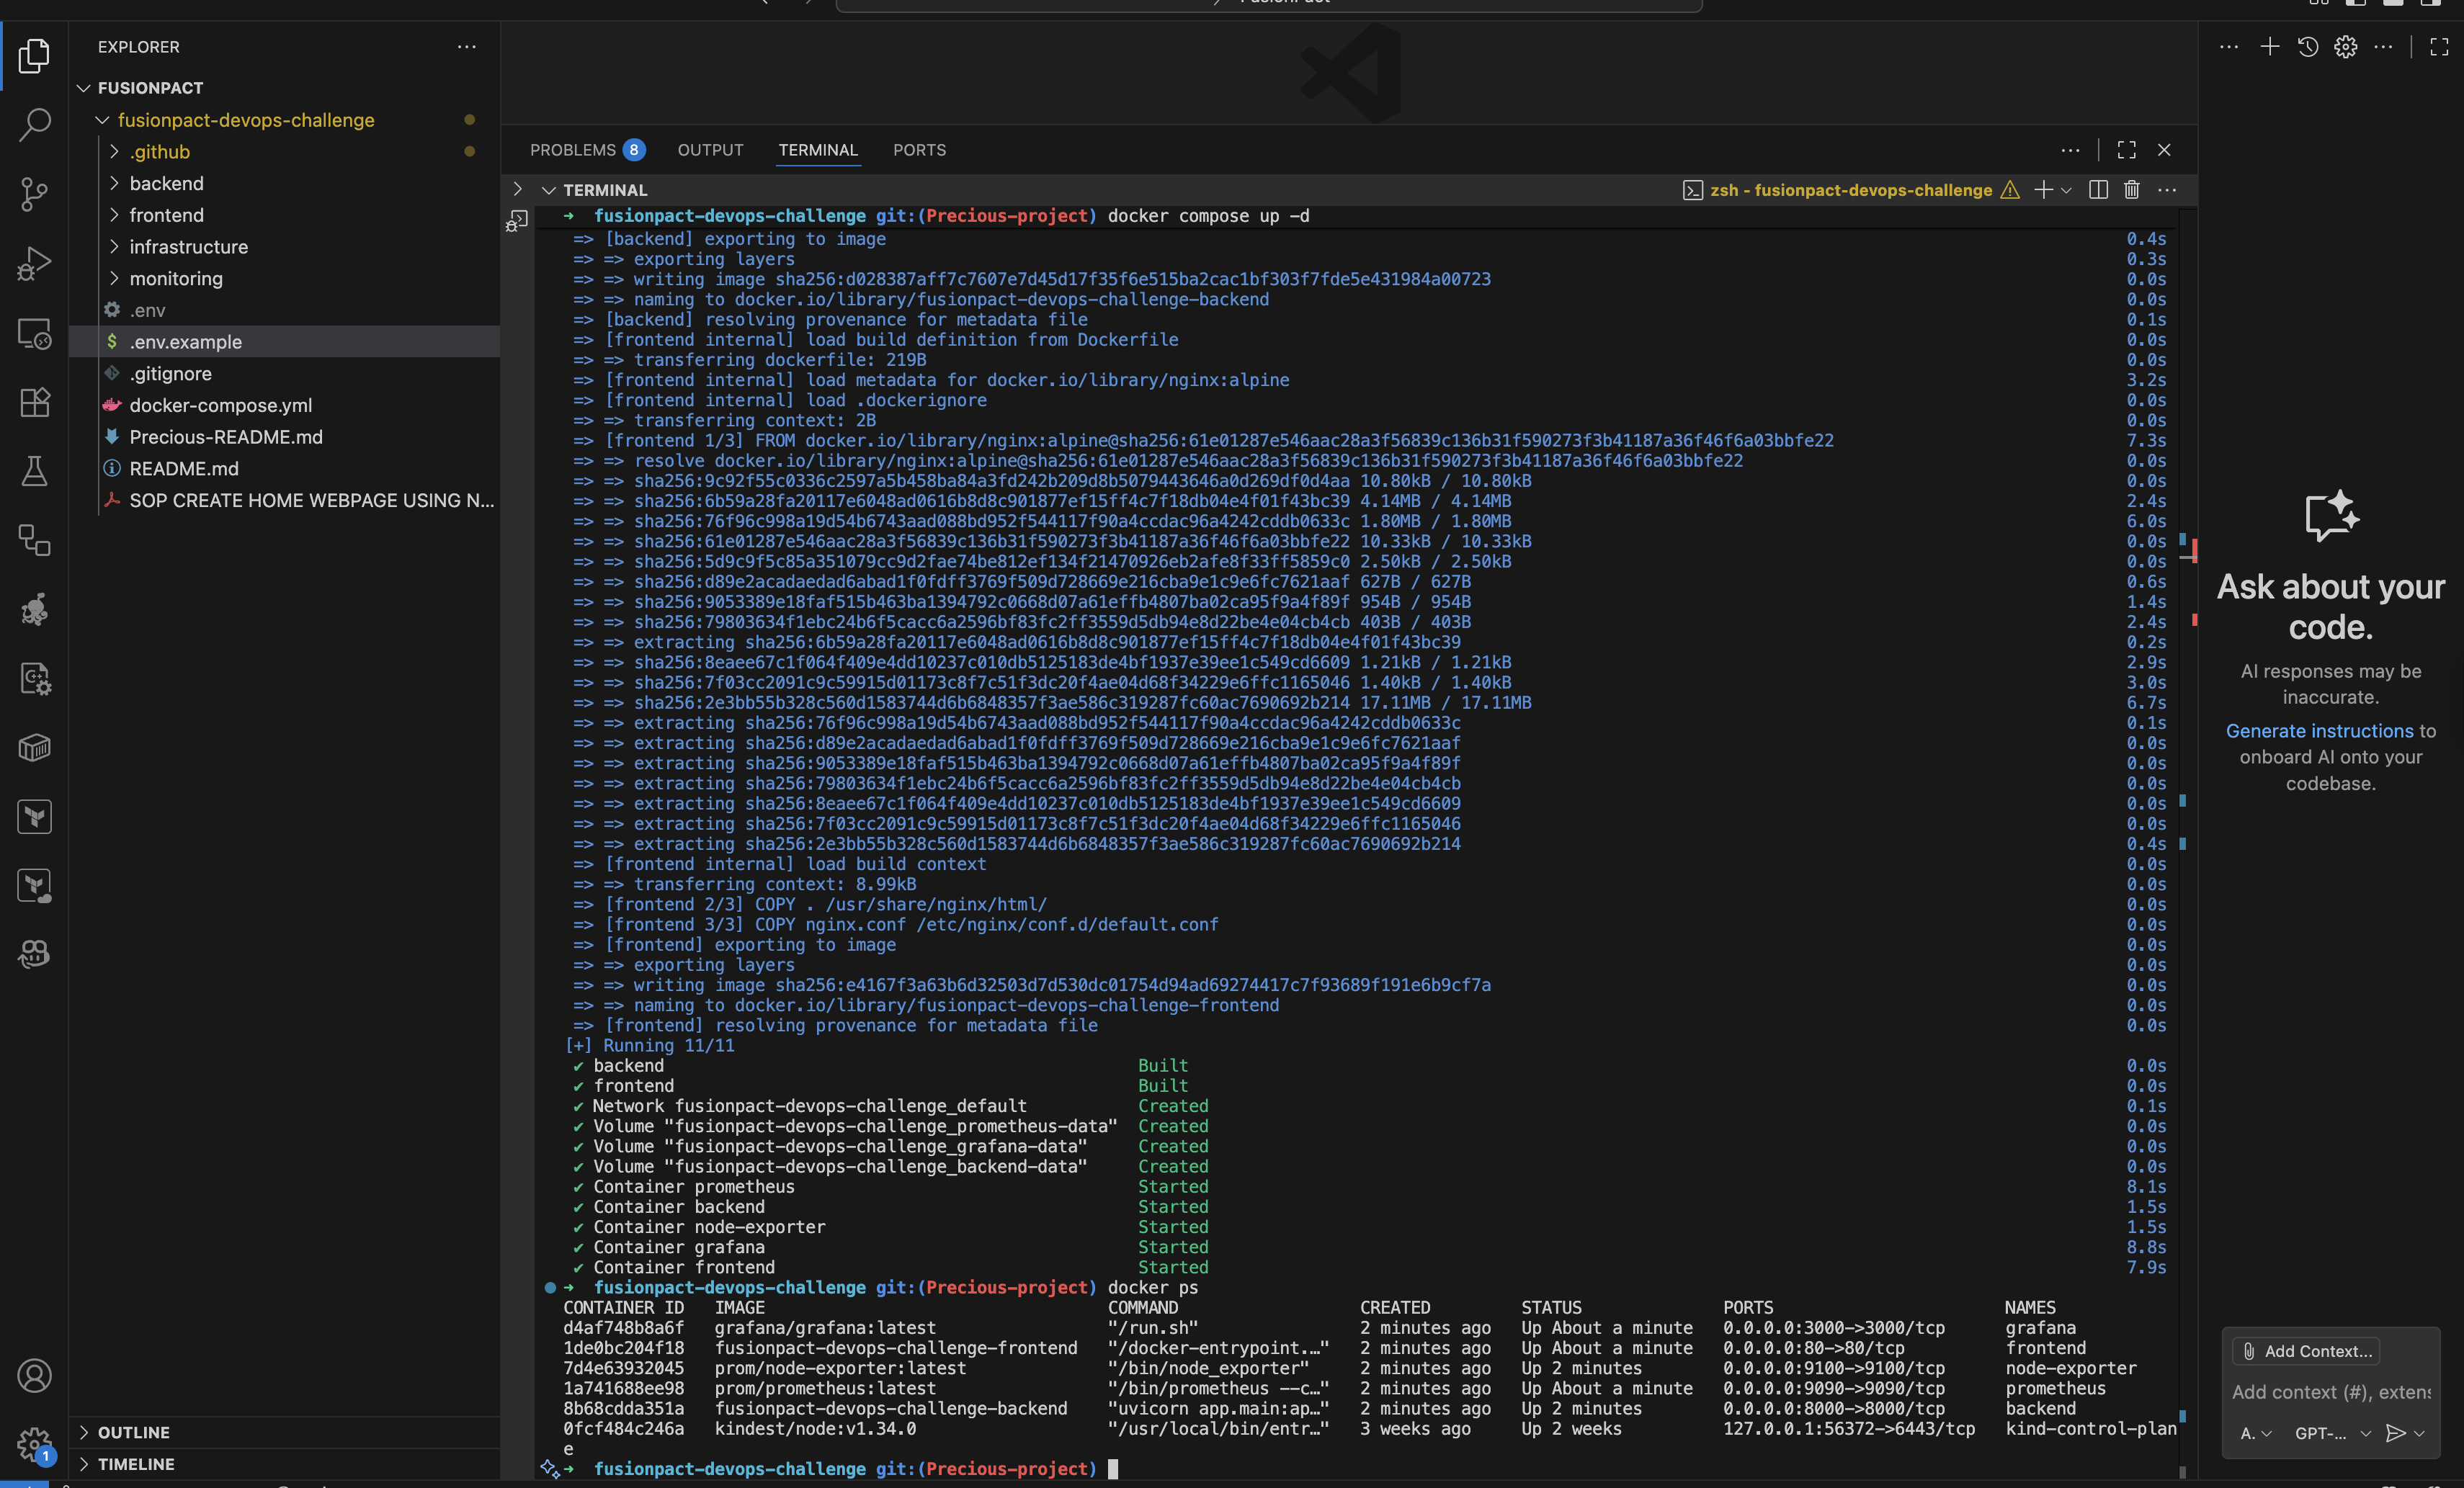
Task: Split the terminal pane
Action: pyautogui.click(x=2098, y=190)
